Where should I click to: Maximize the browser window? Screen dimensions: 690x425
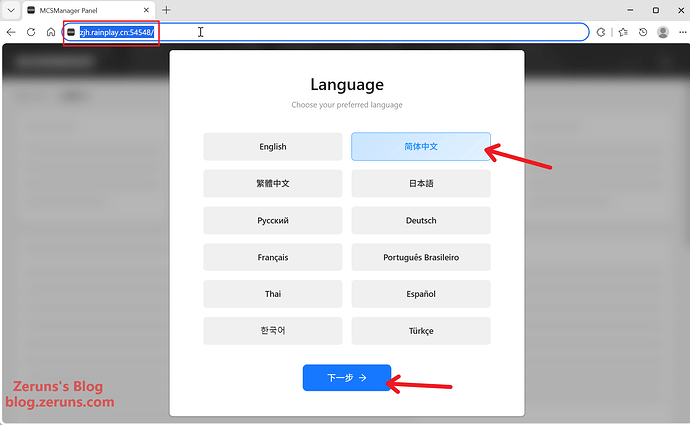tap(656, 10)
